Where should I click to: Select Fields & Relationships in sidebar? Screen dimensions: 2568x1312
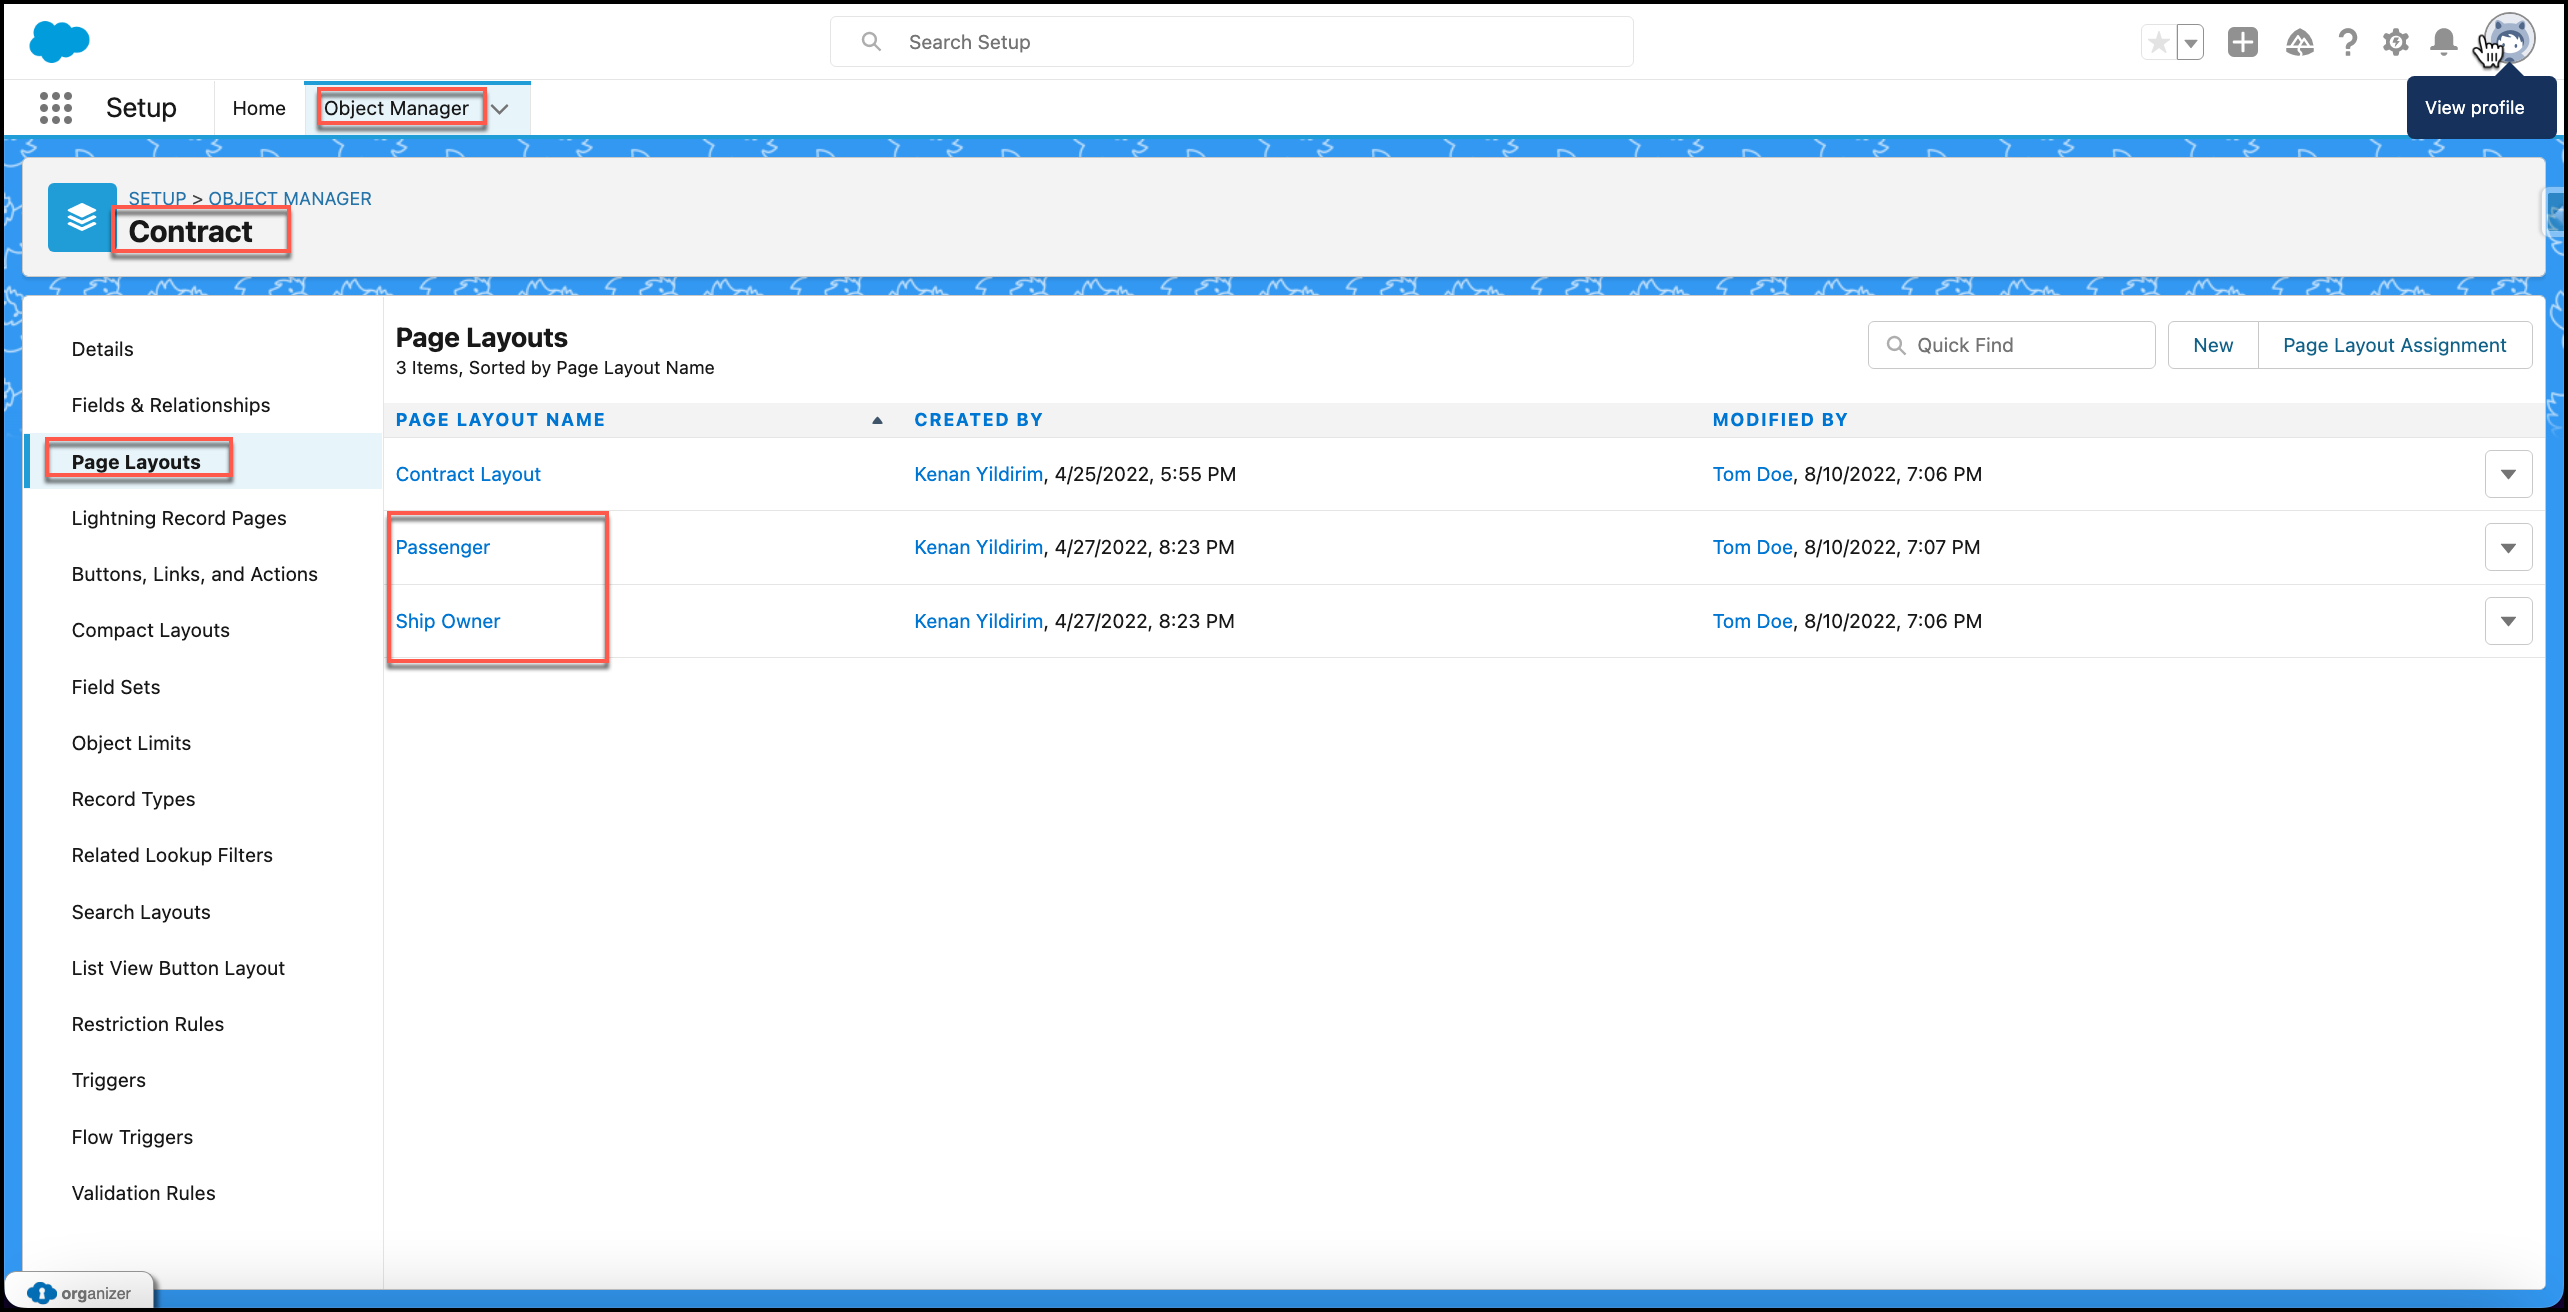[x=171, y=405]
